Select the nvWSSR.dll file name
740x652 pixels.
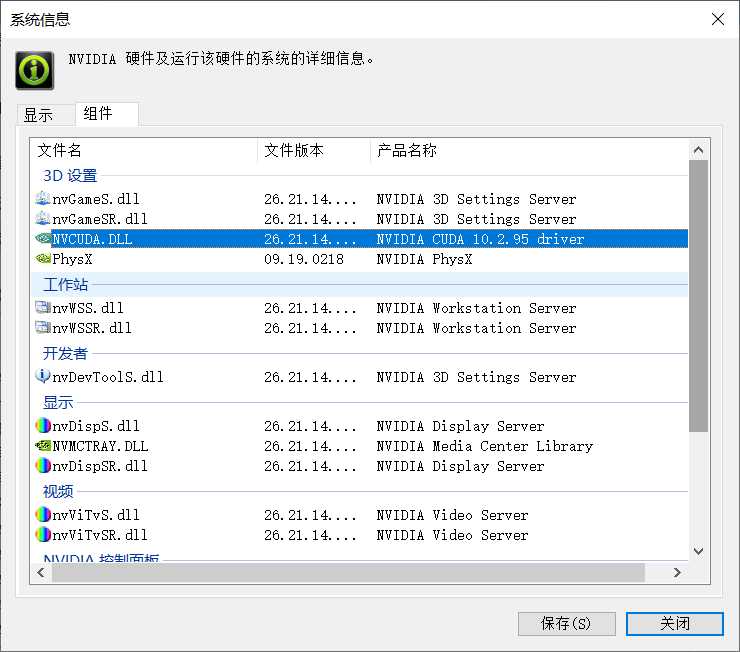92,328
